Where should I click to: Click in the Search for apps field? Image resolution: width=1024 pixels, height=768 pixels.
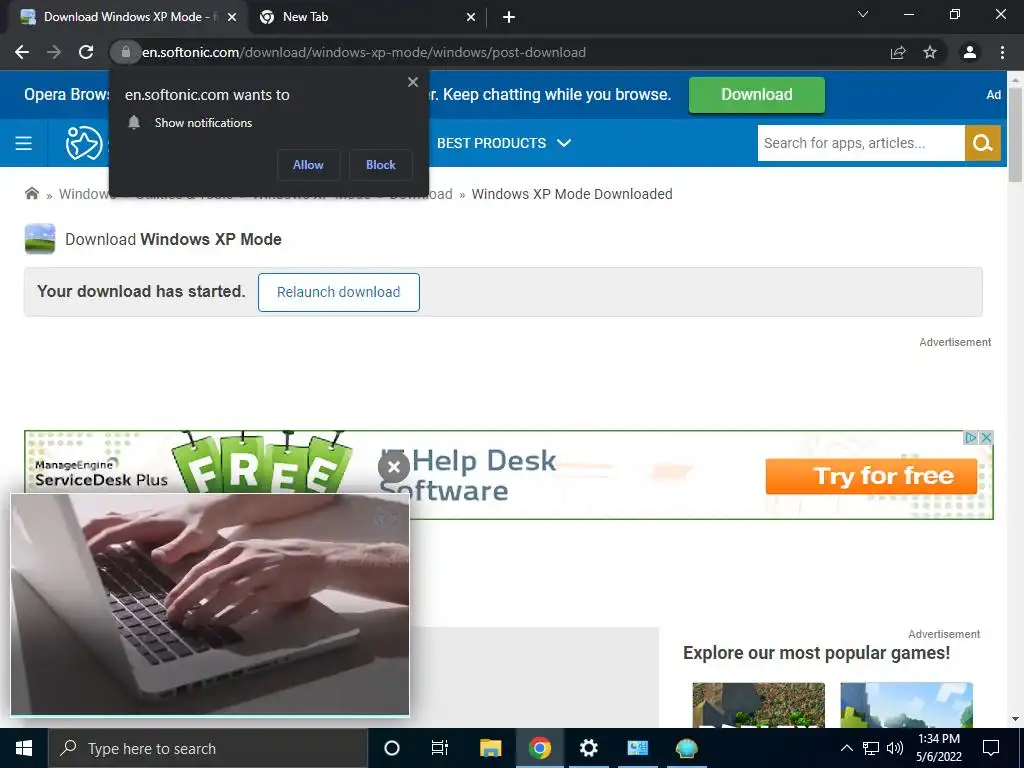[861, 143]
